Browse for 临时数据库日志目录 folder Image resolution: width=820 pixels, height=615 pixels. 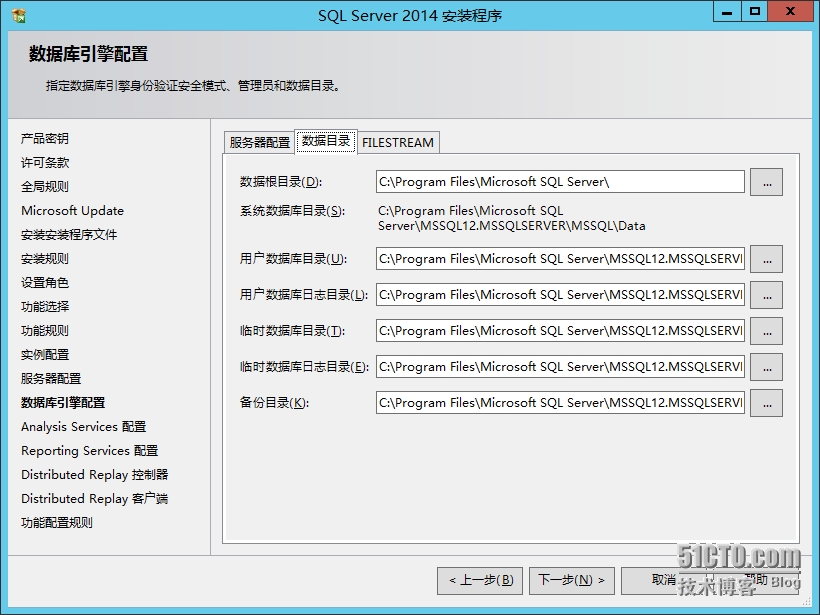coord(766,367)
